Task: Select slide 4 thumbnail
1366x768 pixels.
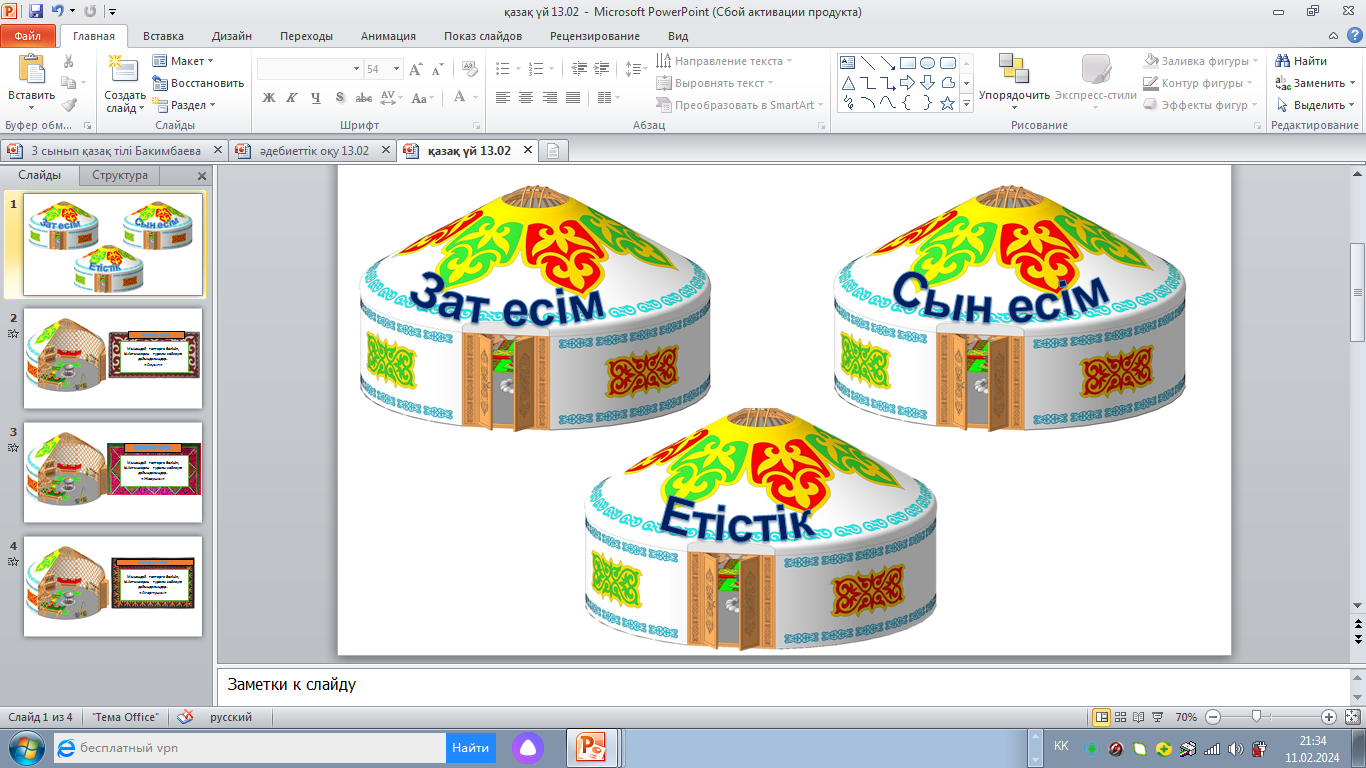Action: point(113,586)
